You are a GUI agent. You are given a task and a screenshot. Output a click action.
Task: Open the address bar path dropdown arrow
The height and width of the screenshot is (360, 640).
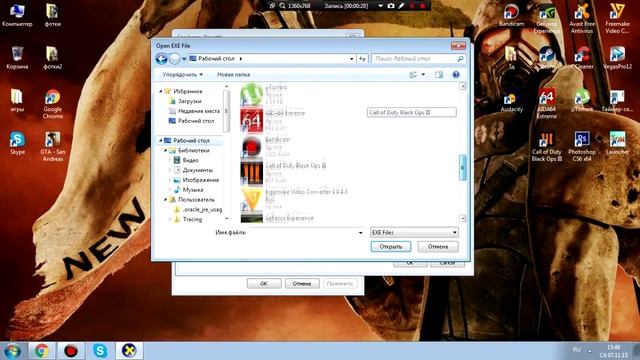(352, 59)
